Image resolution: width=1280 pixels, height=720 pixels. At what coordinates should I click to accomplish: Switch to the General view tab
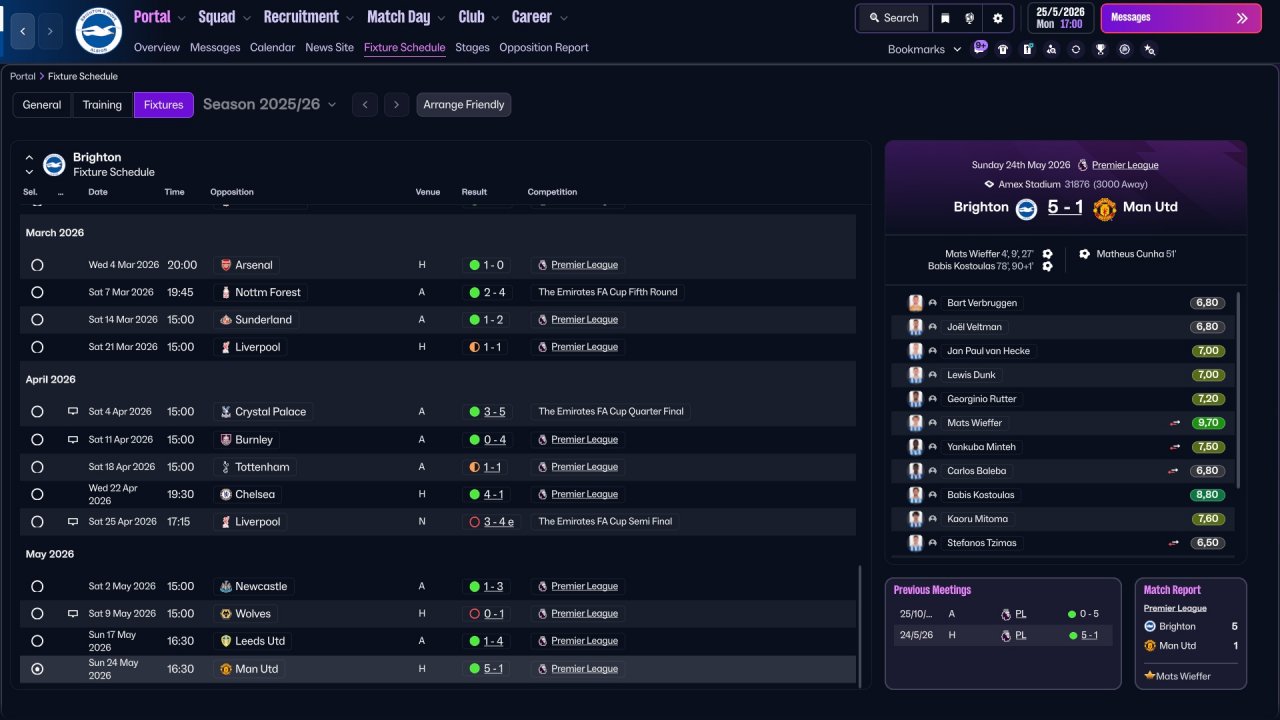coord(42,105)
